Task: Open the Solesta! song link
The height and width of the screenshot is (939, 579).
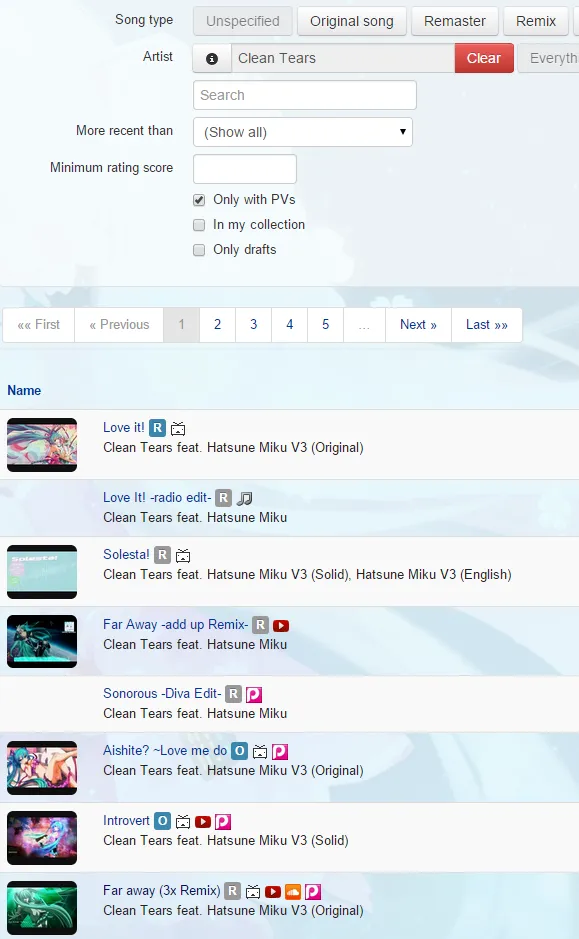Action: coord(126,555)
